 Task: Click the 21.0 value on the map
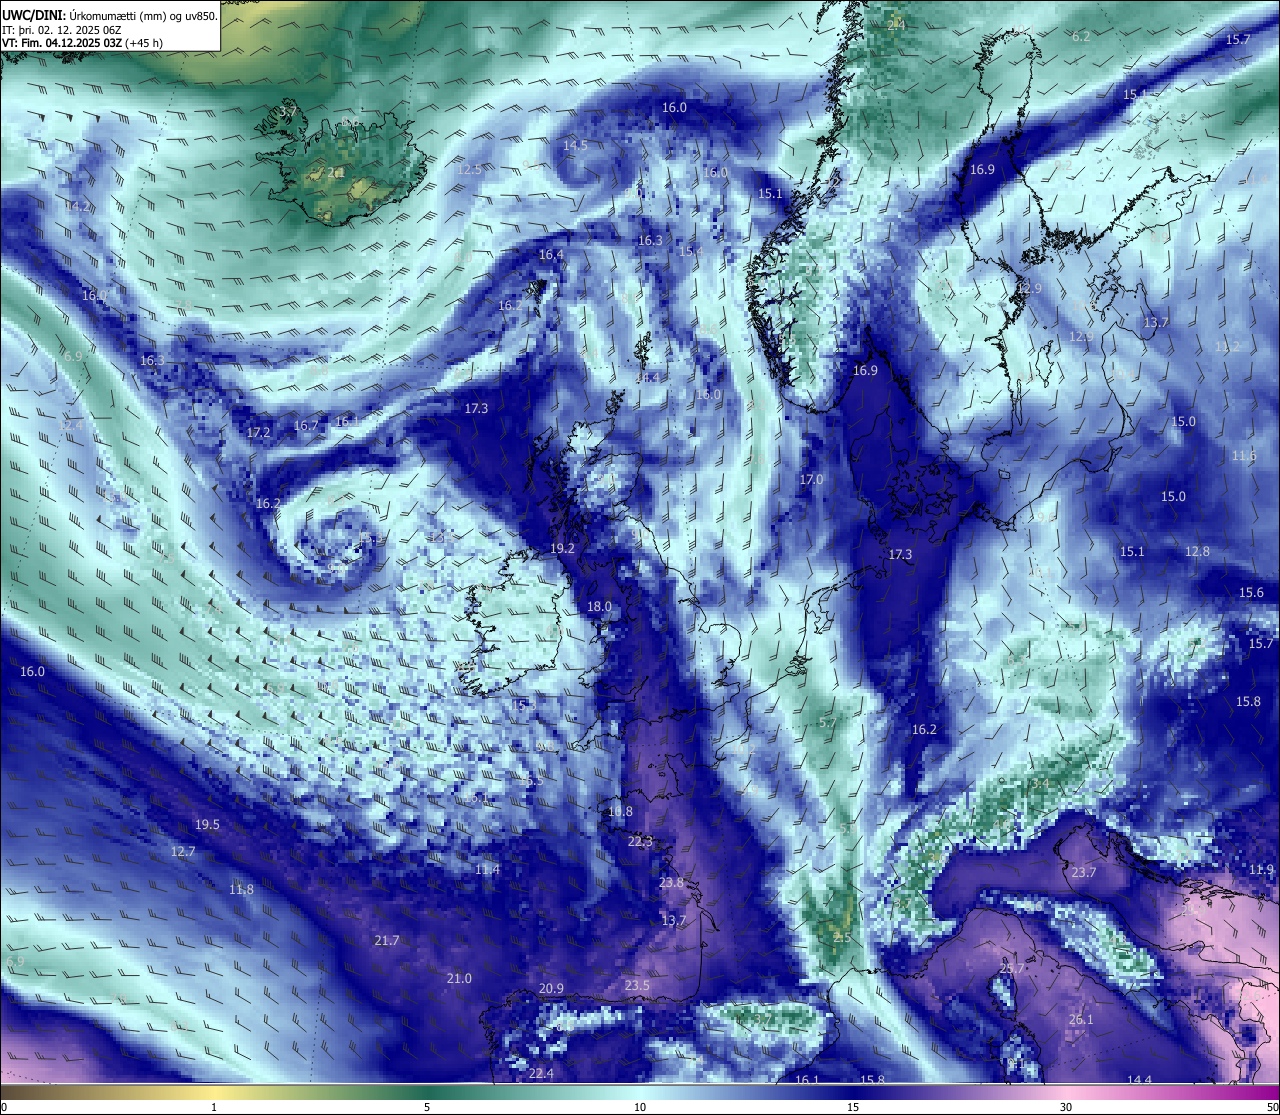tap(459, 979)
